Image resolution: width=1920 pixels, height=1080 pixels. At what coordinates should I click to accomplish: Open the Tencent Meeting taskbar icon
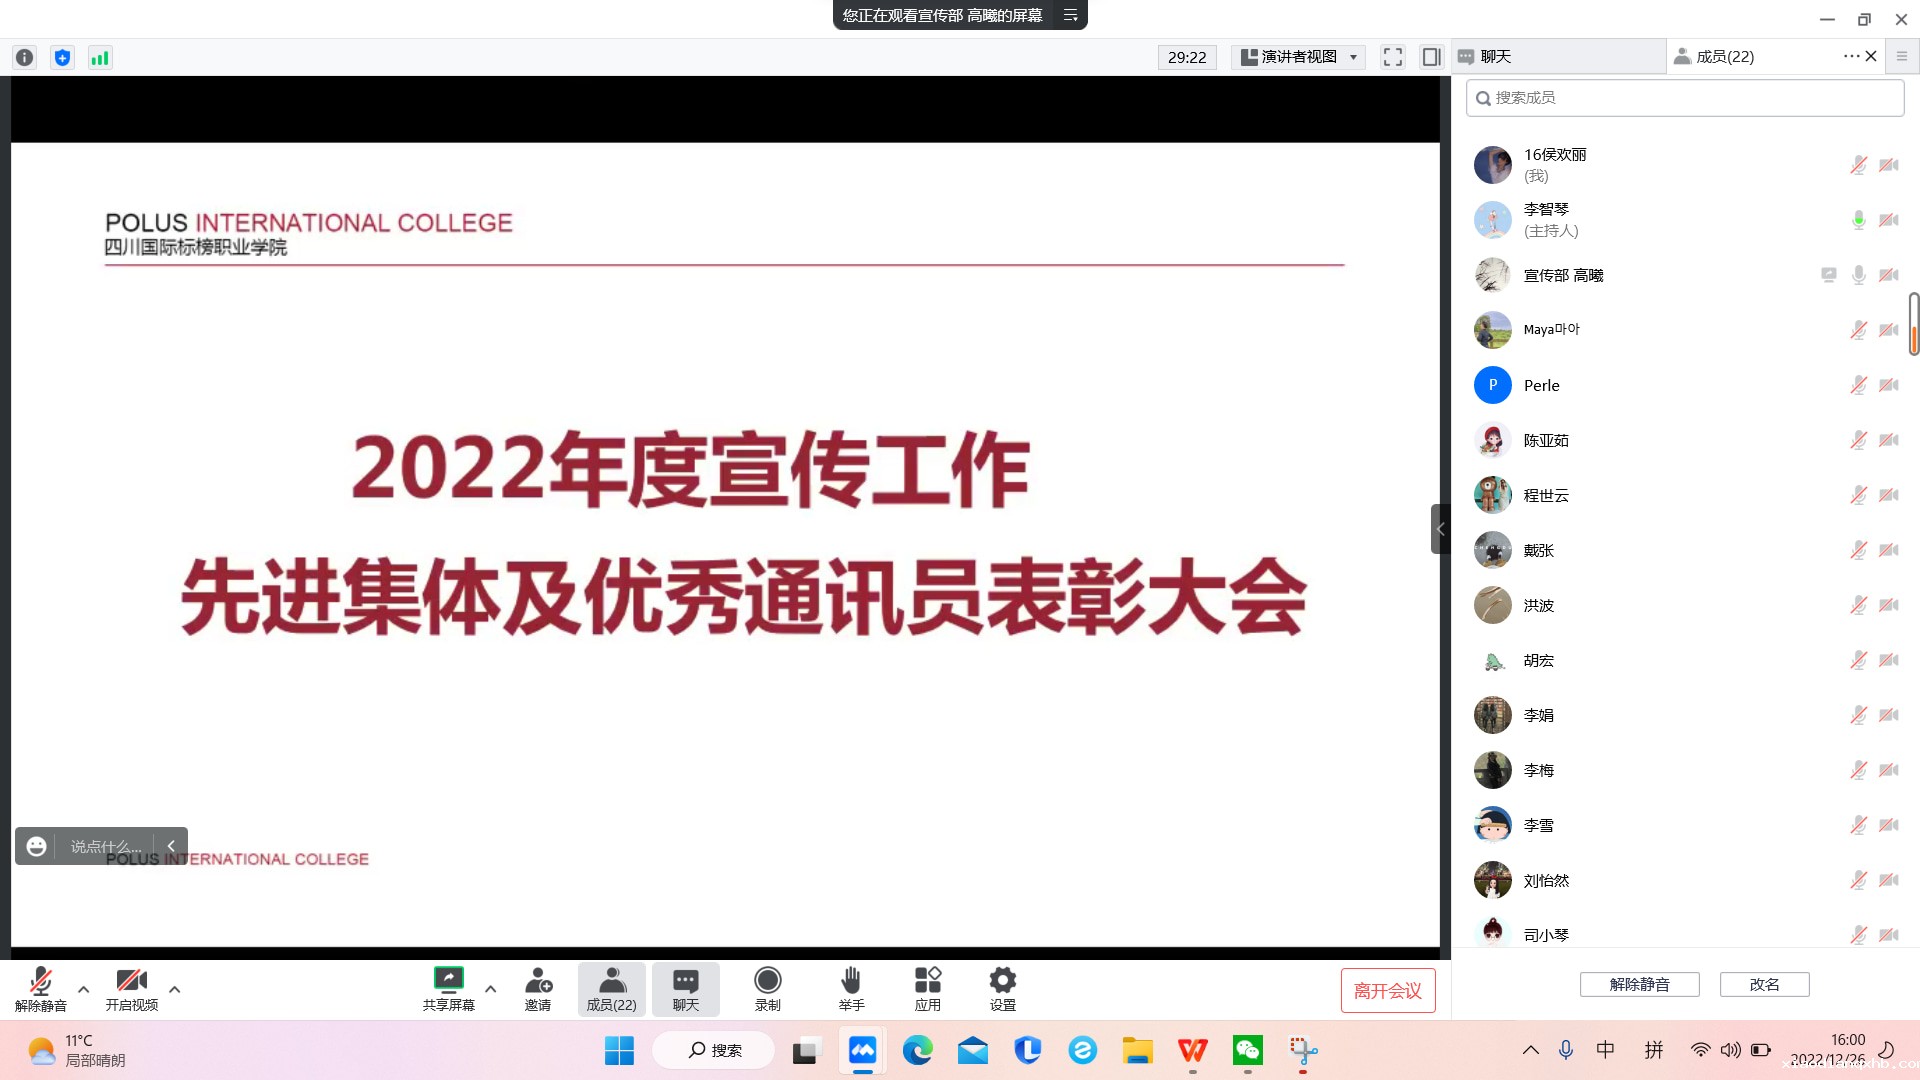pos(862,1050)
